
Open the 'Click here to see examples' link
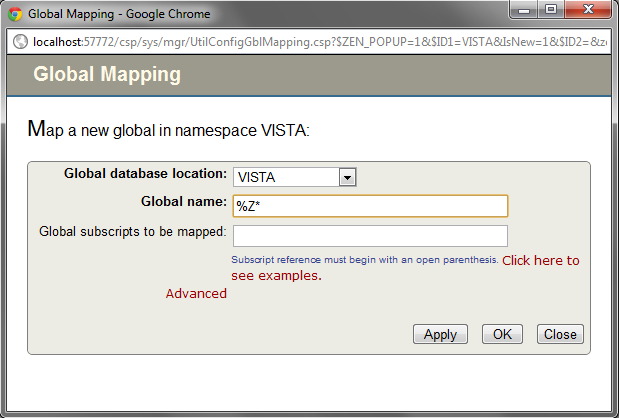pyautogui.click(x=540, y=260)
